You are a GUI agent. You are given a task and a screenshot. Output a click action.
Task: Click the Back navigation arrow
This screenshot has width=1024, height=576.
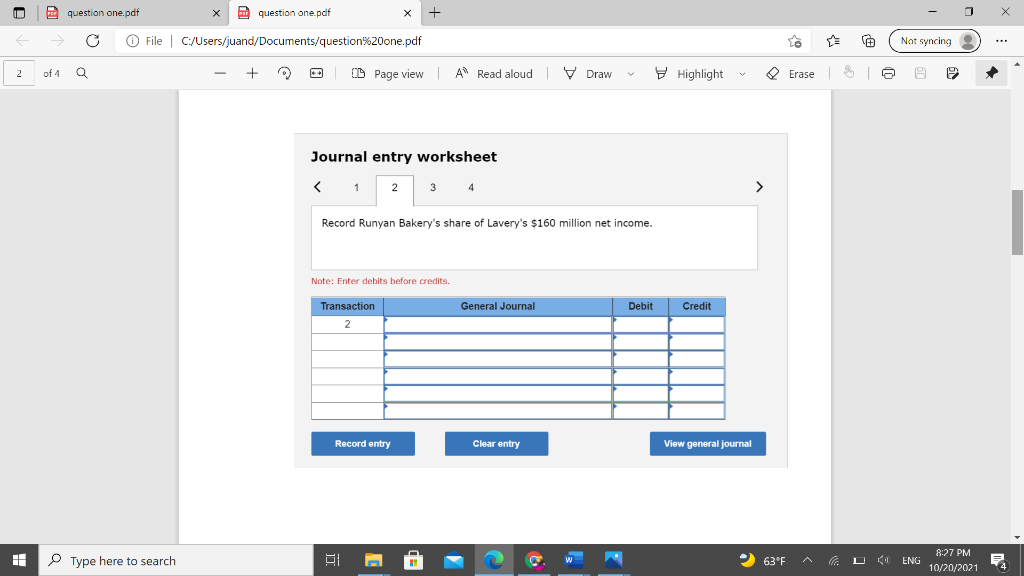click(x=22, y=40)
